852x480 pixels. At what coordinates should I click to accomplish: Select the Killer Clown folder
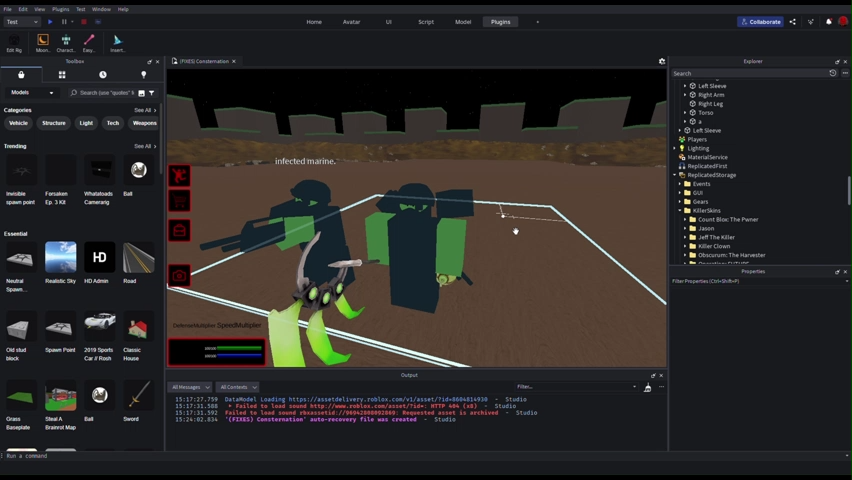pos(713,246)
